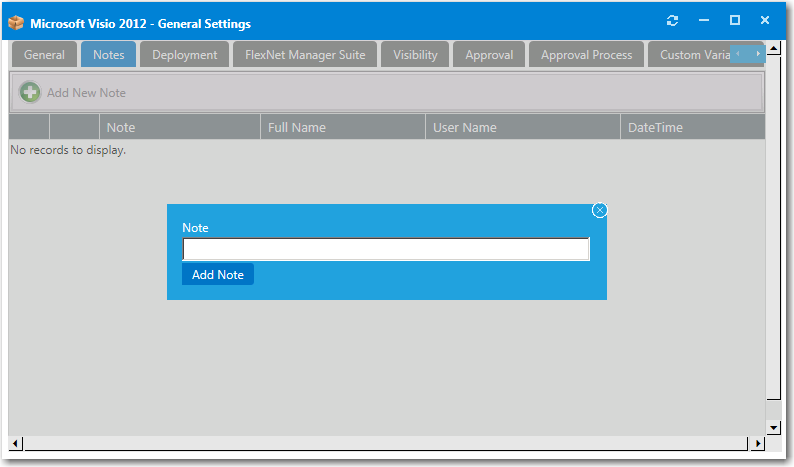Open the Deployment tab

(x=185, y=55)
